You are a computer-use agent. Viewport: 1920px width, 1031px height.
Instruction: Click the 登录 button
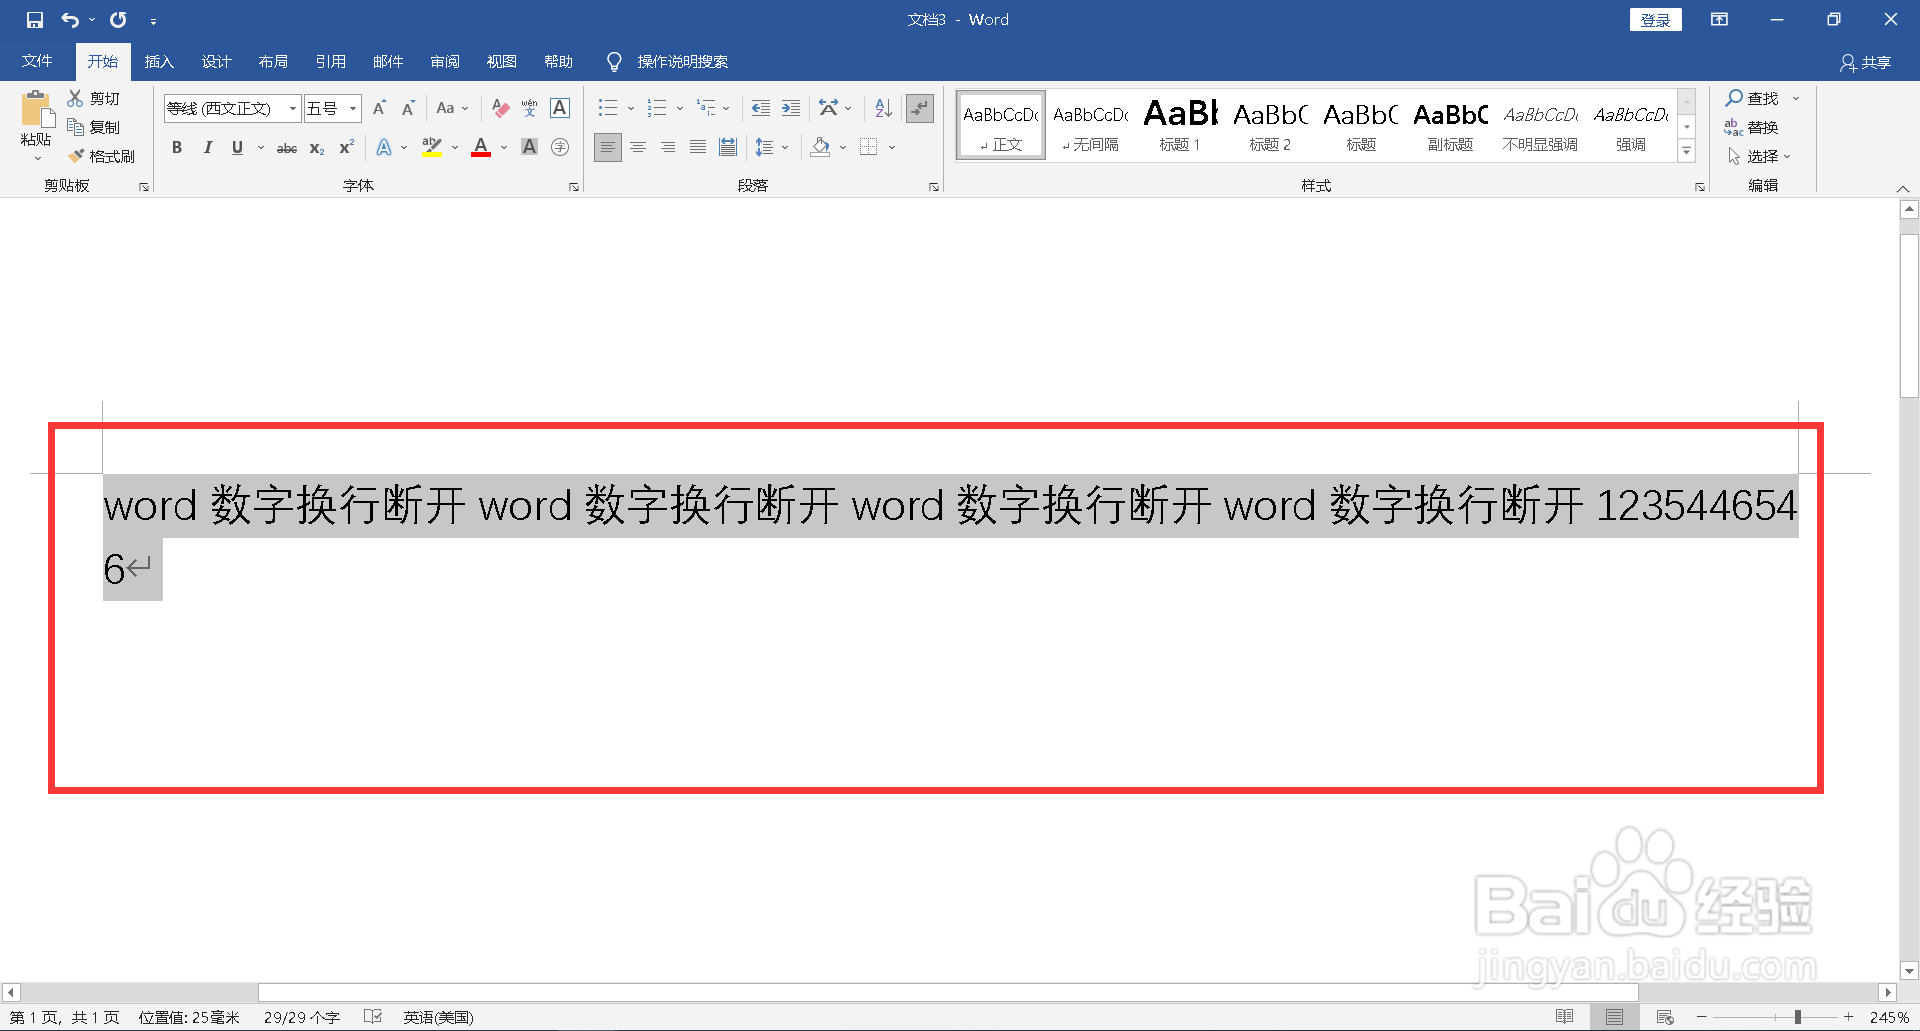(1655, 19)
